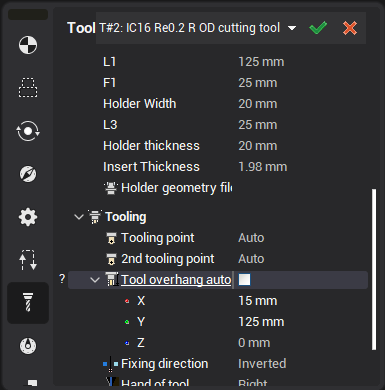Screen dimensions: 385x390
Task: Collapse the Tooling section
Action: (79, 217)
